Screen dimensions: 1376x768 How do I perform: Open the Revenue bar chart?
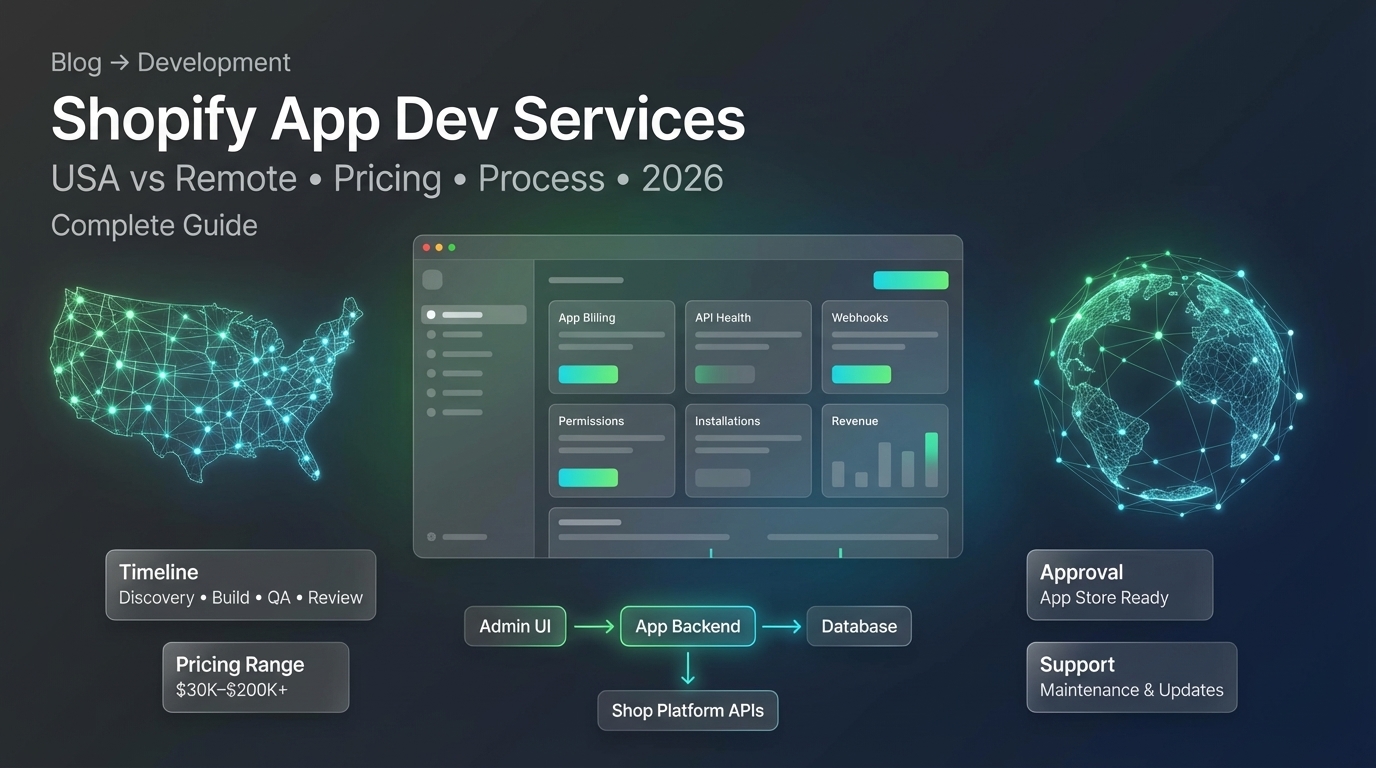point(884,450)
